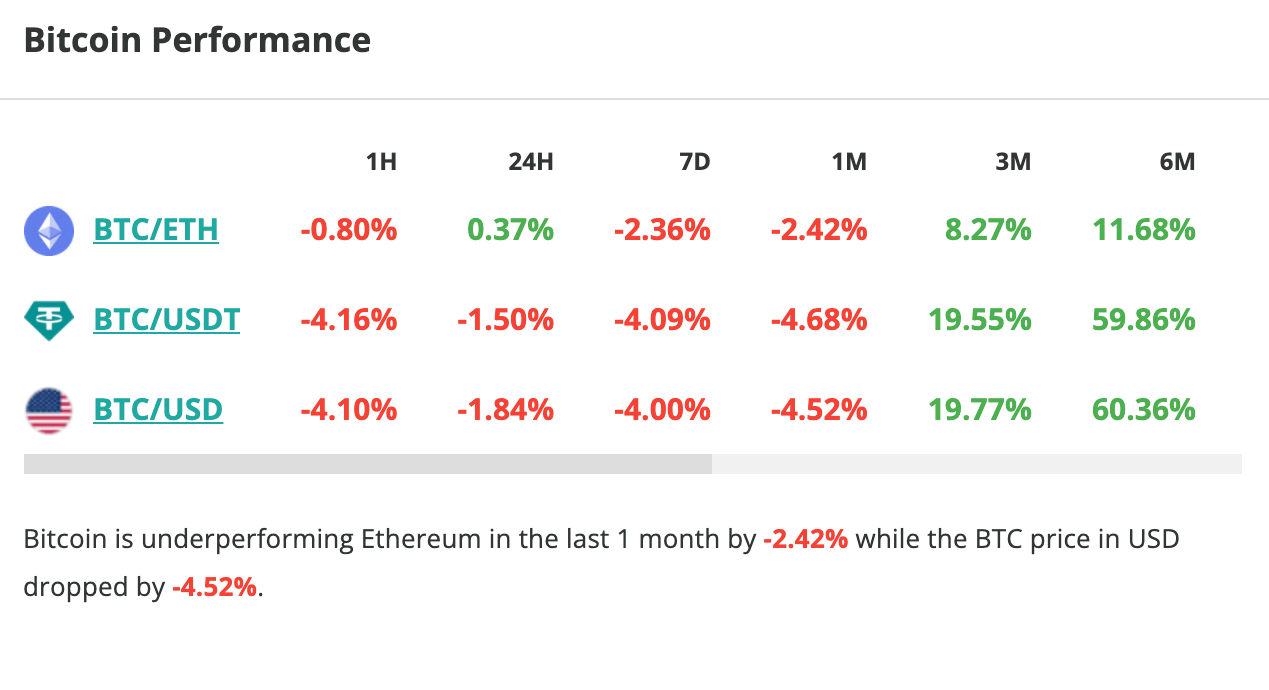Select the 6M column header
The image size is (1269, 690).
pyautogui.click(x=1177, y=162)
